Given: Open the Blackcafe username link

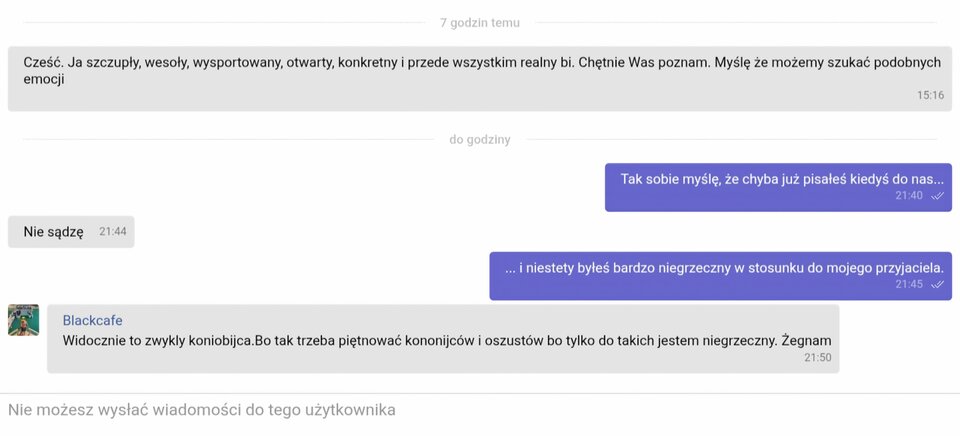Looking at the screenshot, I should [92, 320].
